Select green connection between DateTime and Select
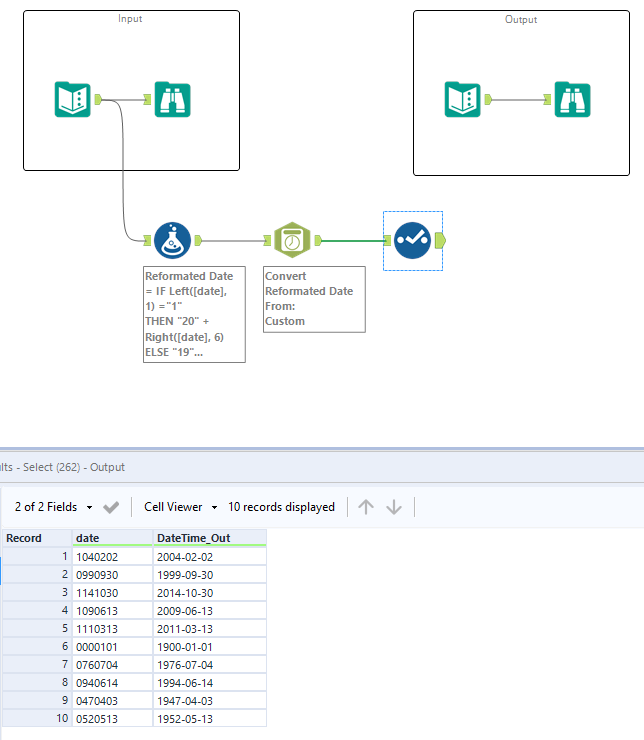Viewport: 644px width, 740px height. (x=354, y=241)
